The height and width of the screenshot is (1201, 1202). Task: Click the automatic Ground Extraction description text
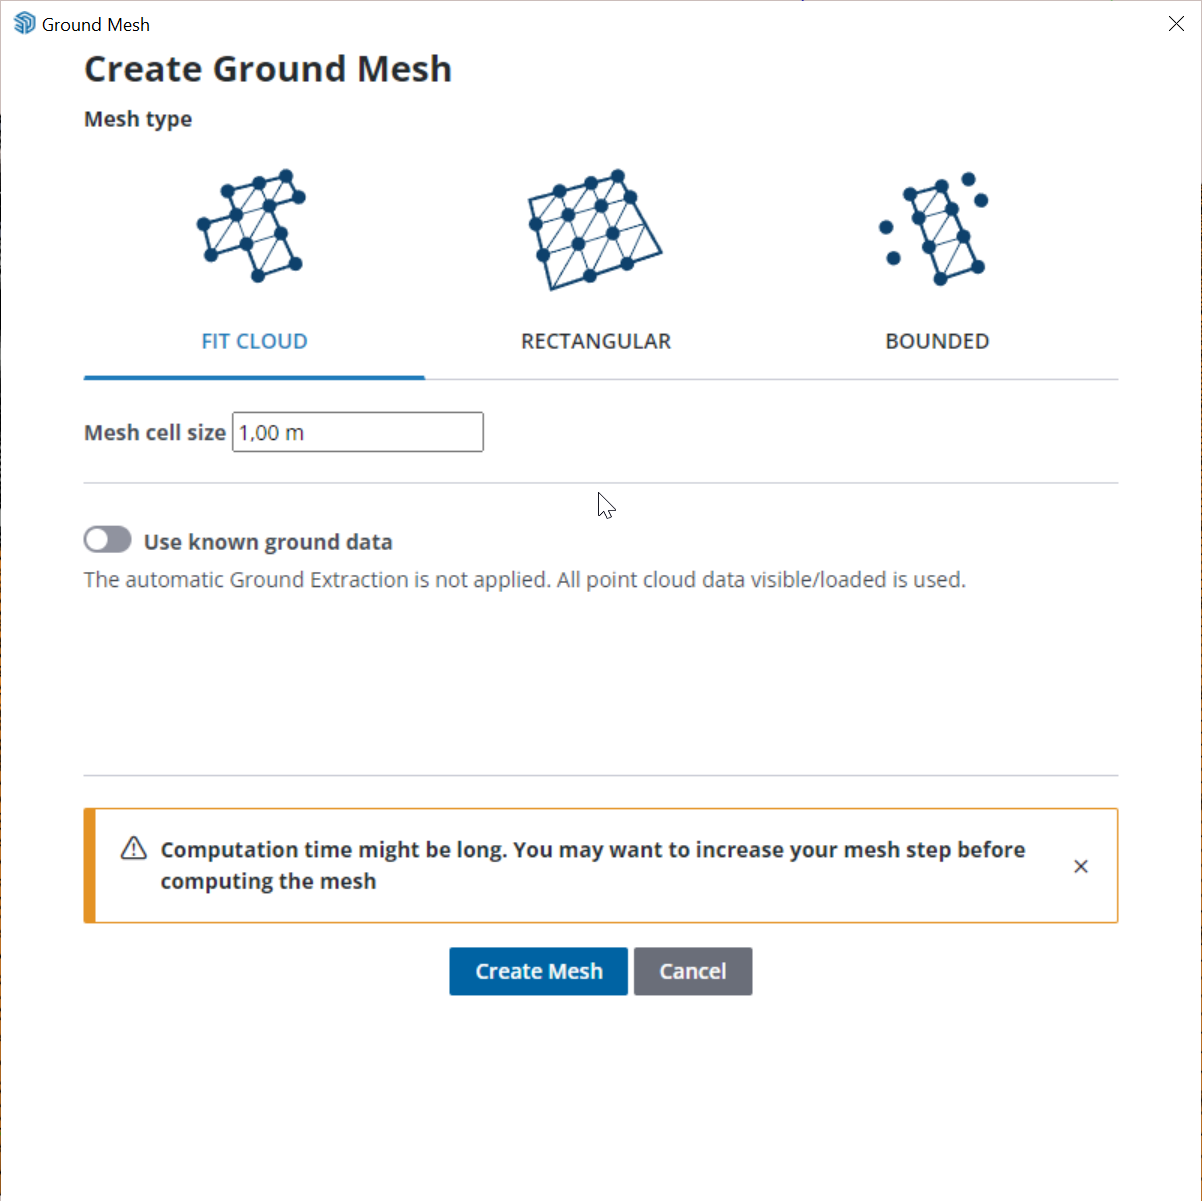tap(525, 580)
